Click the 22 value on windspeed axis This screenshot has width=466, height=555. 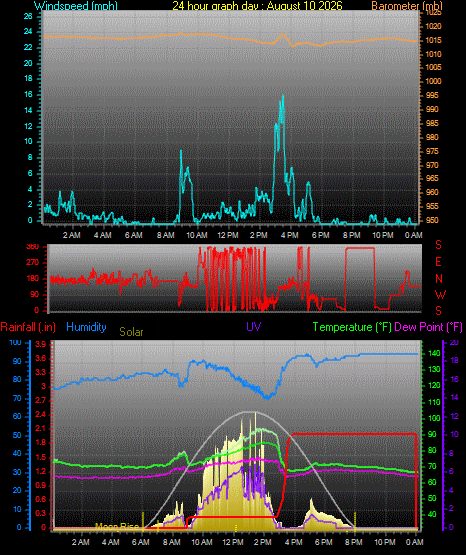coord(28,47)
